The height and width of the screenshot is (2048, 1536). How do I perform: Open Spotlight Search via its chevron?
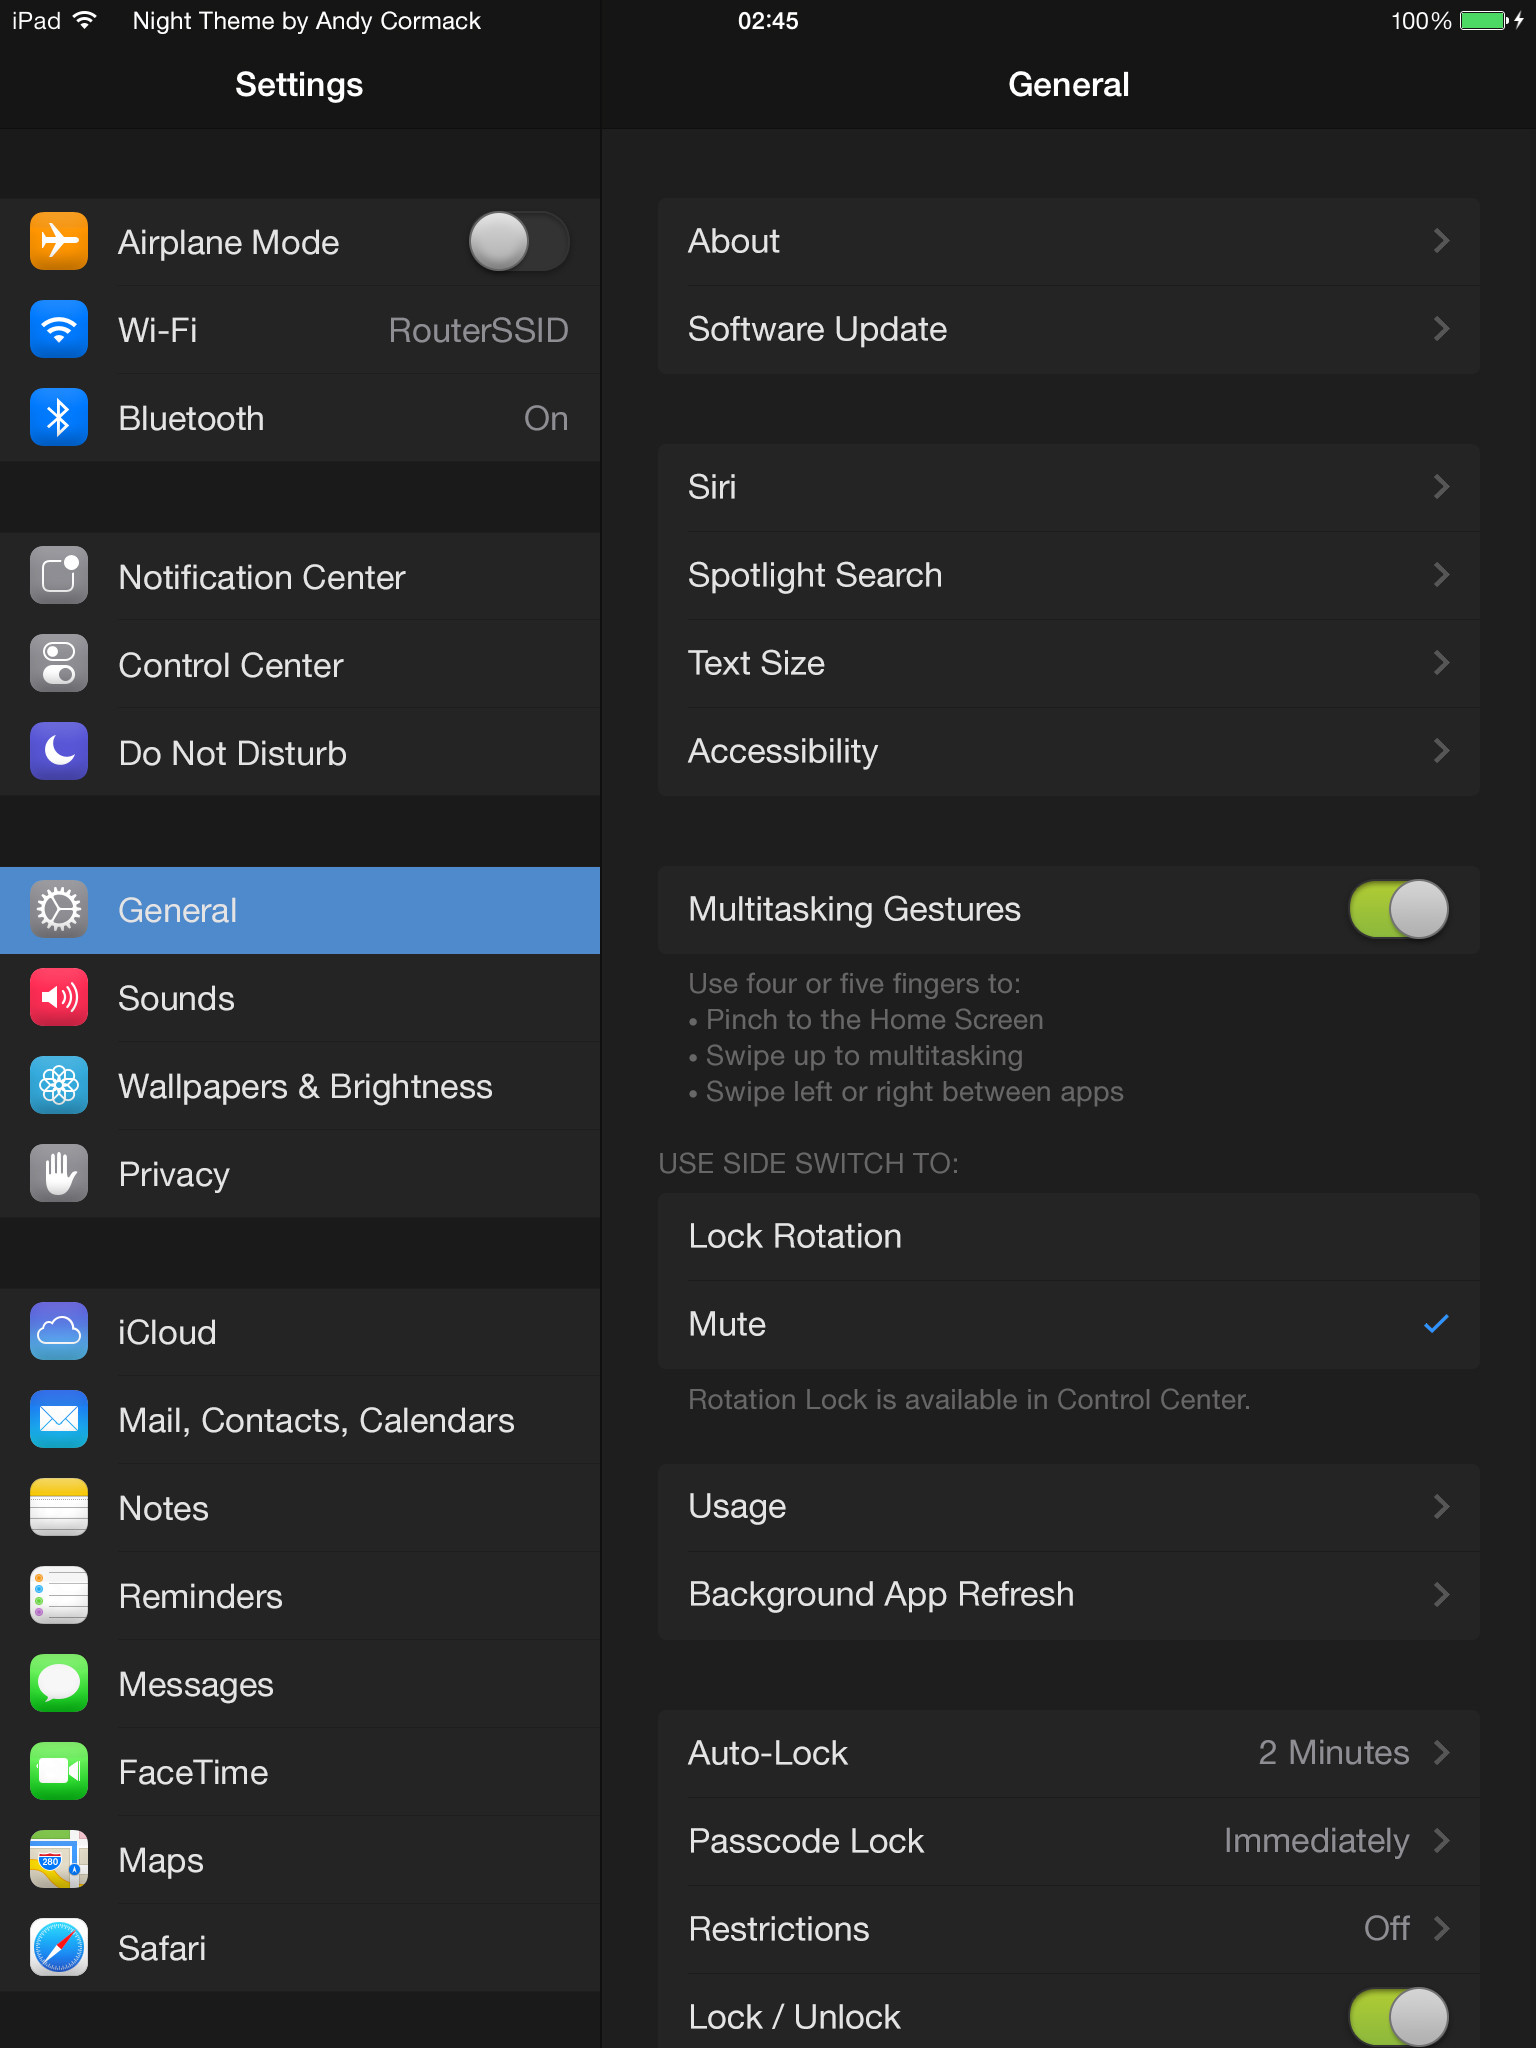point(1441,575)
